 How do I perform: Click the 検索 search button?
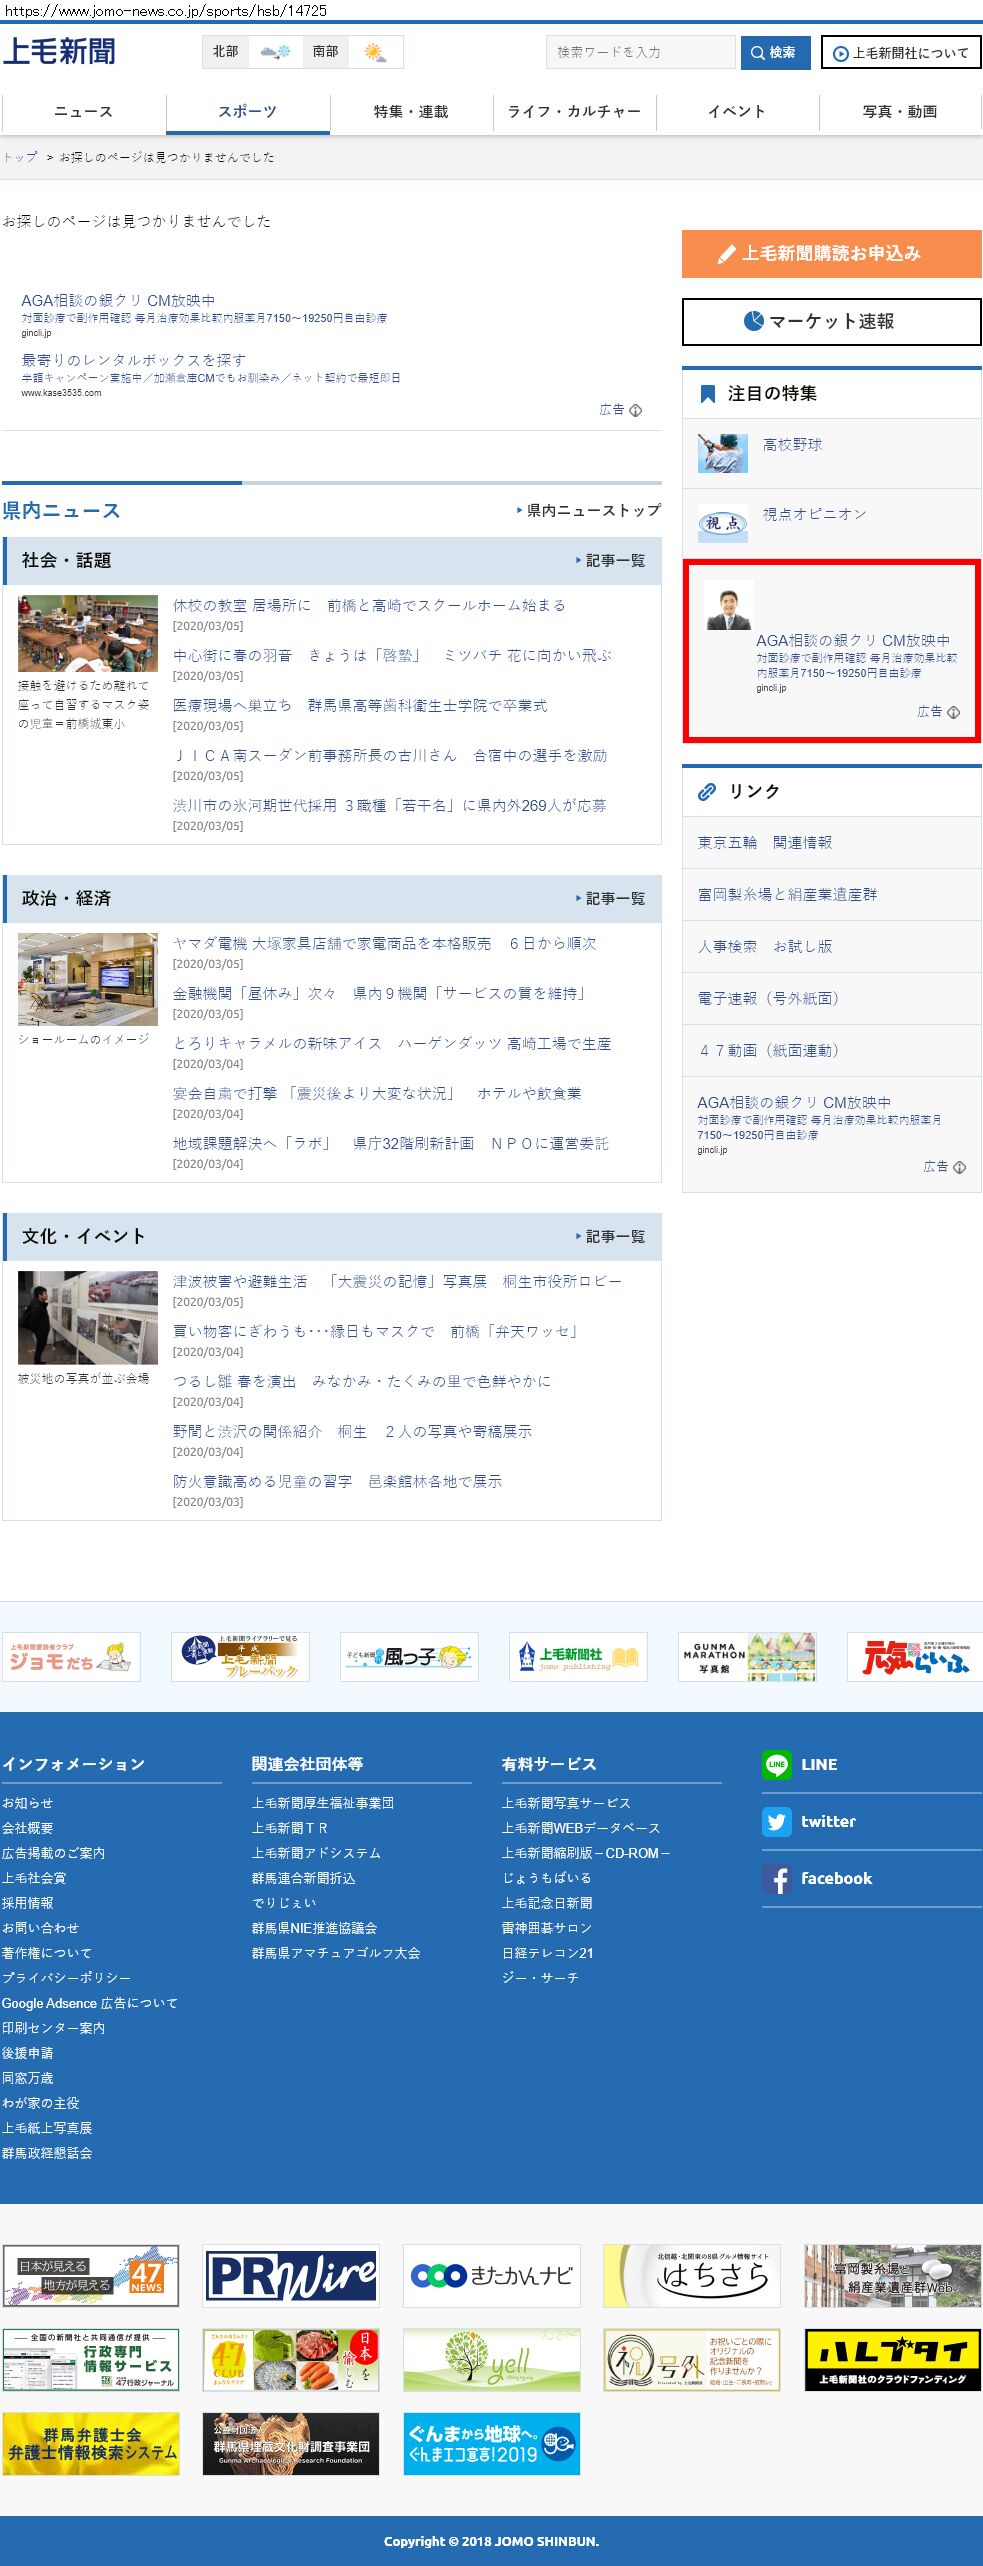775,52
